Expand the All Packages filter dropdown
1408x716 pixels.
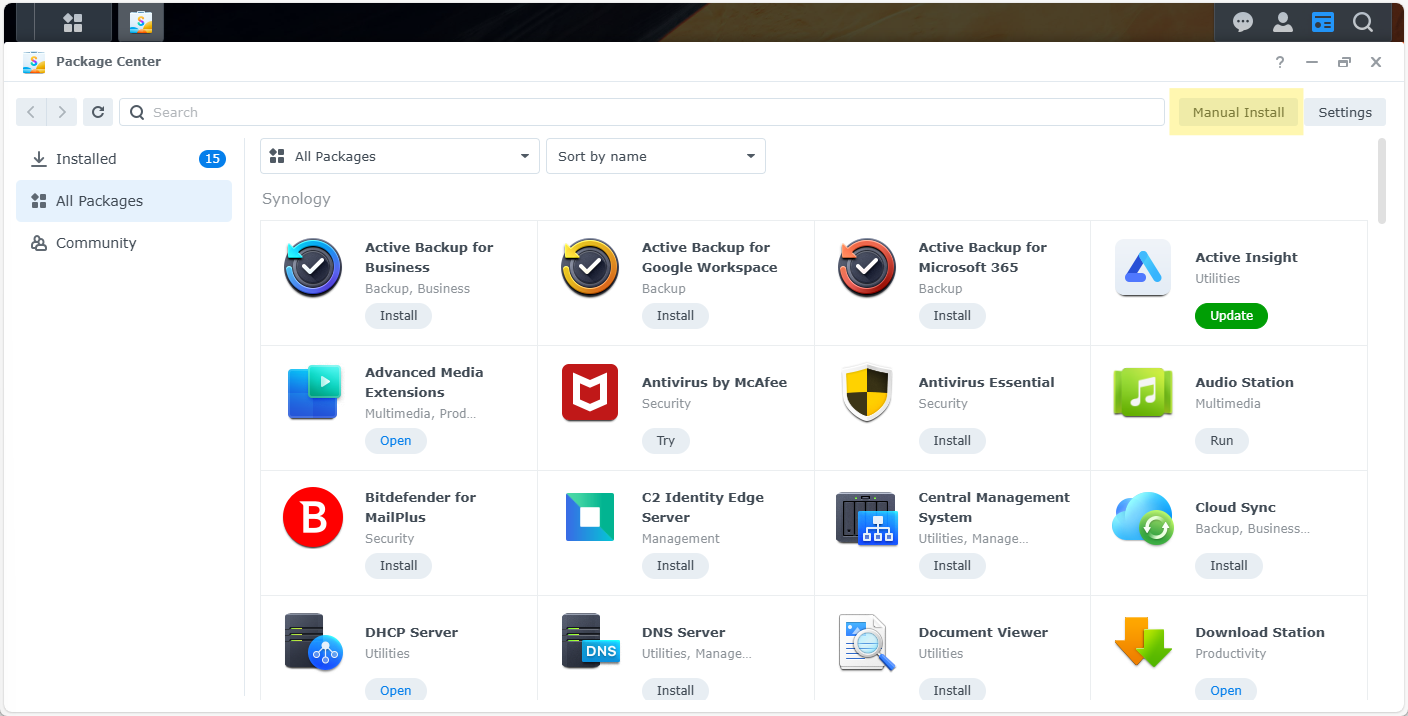[x=400, y=156]
